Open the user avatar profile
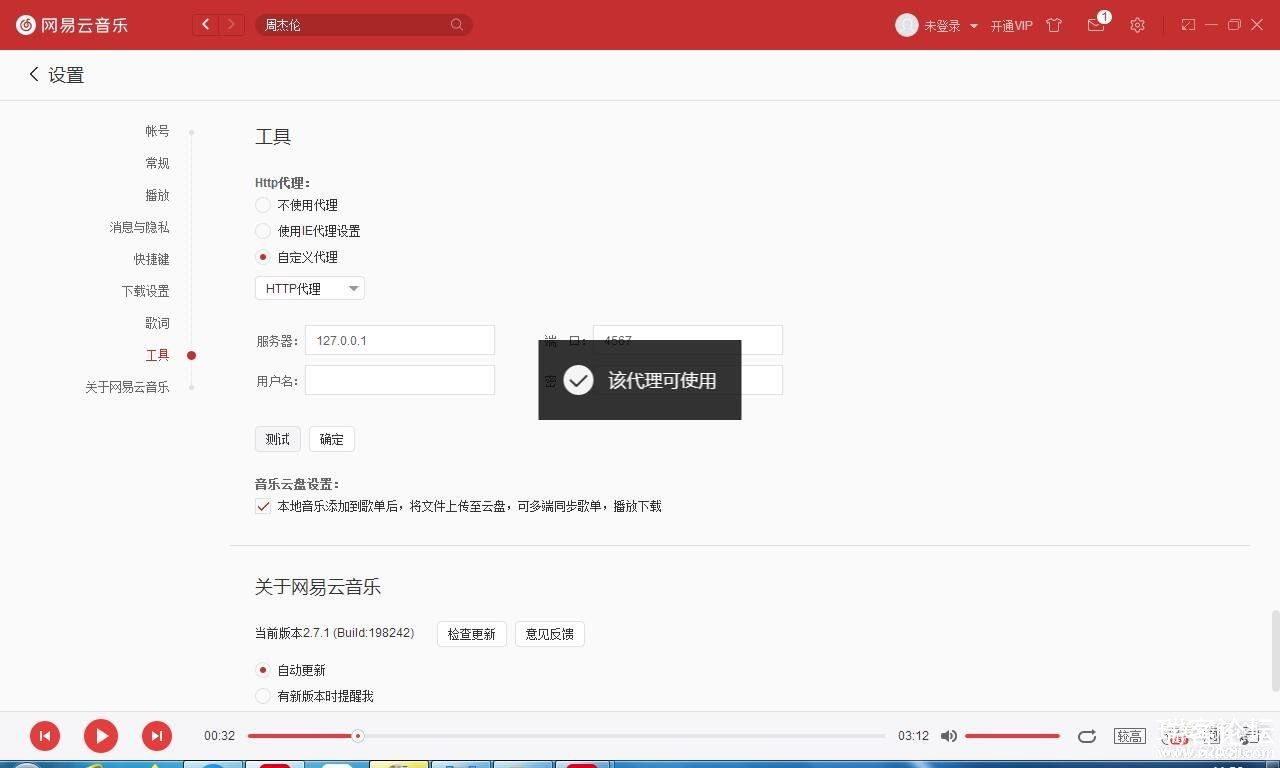Screen dimensions: 1280x768 [x=907, y=25]
